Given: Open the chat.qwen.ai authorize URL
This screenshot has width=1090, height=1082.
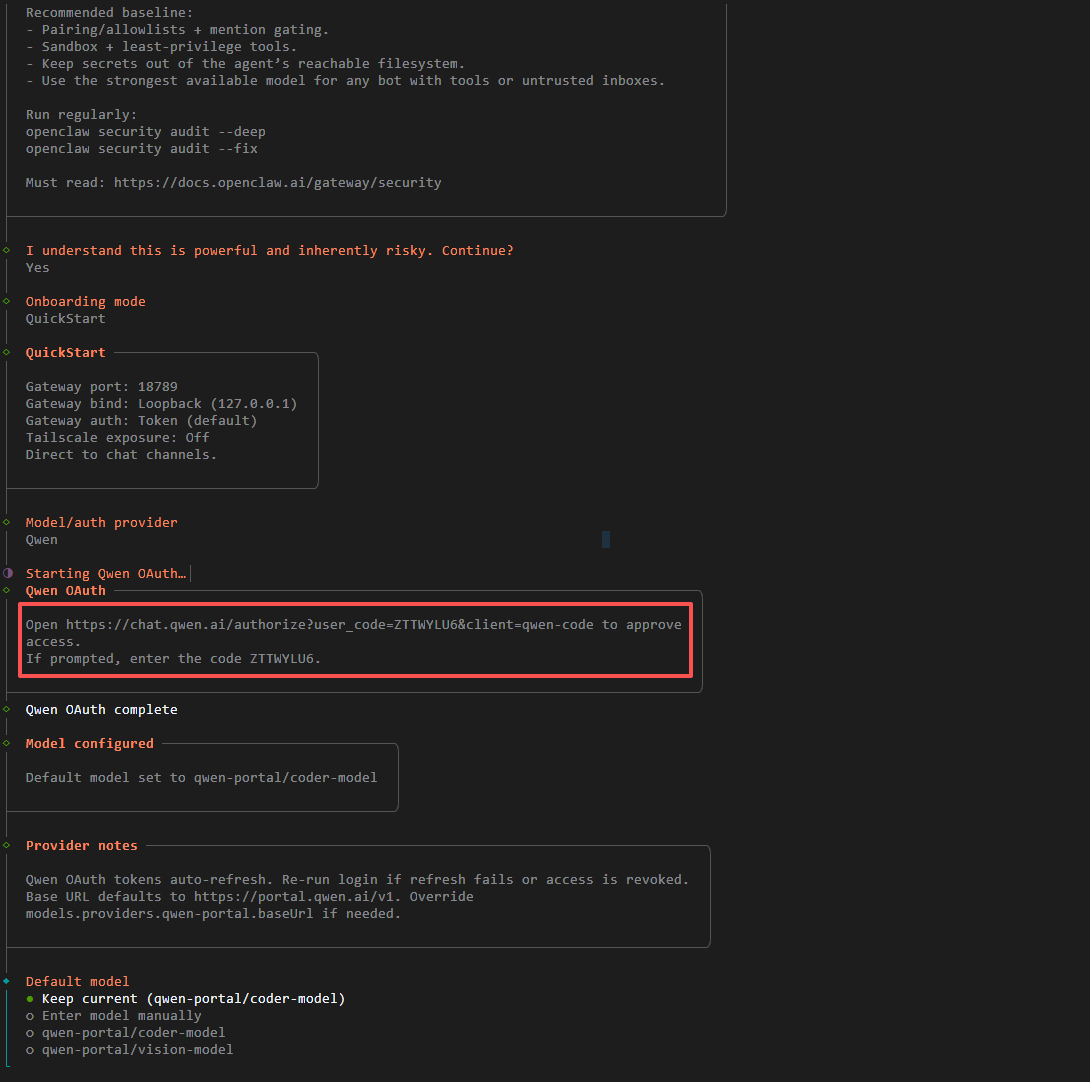Looking at the screenshot, I should (330, 624).
